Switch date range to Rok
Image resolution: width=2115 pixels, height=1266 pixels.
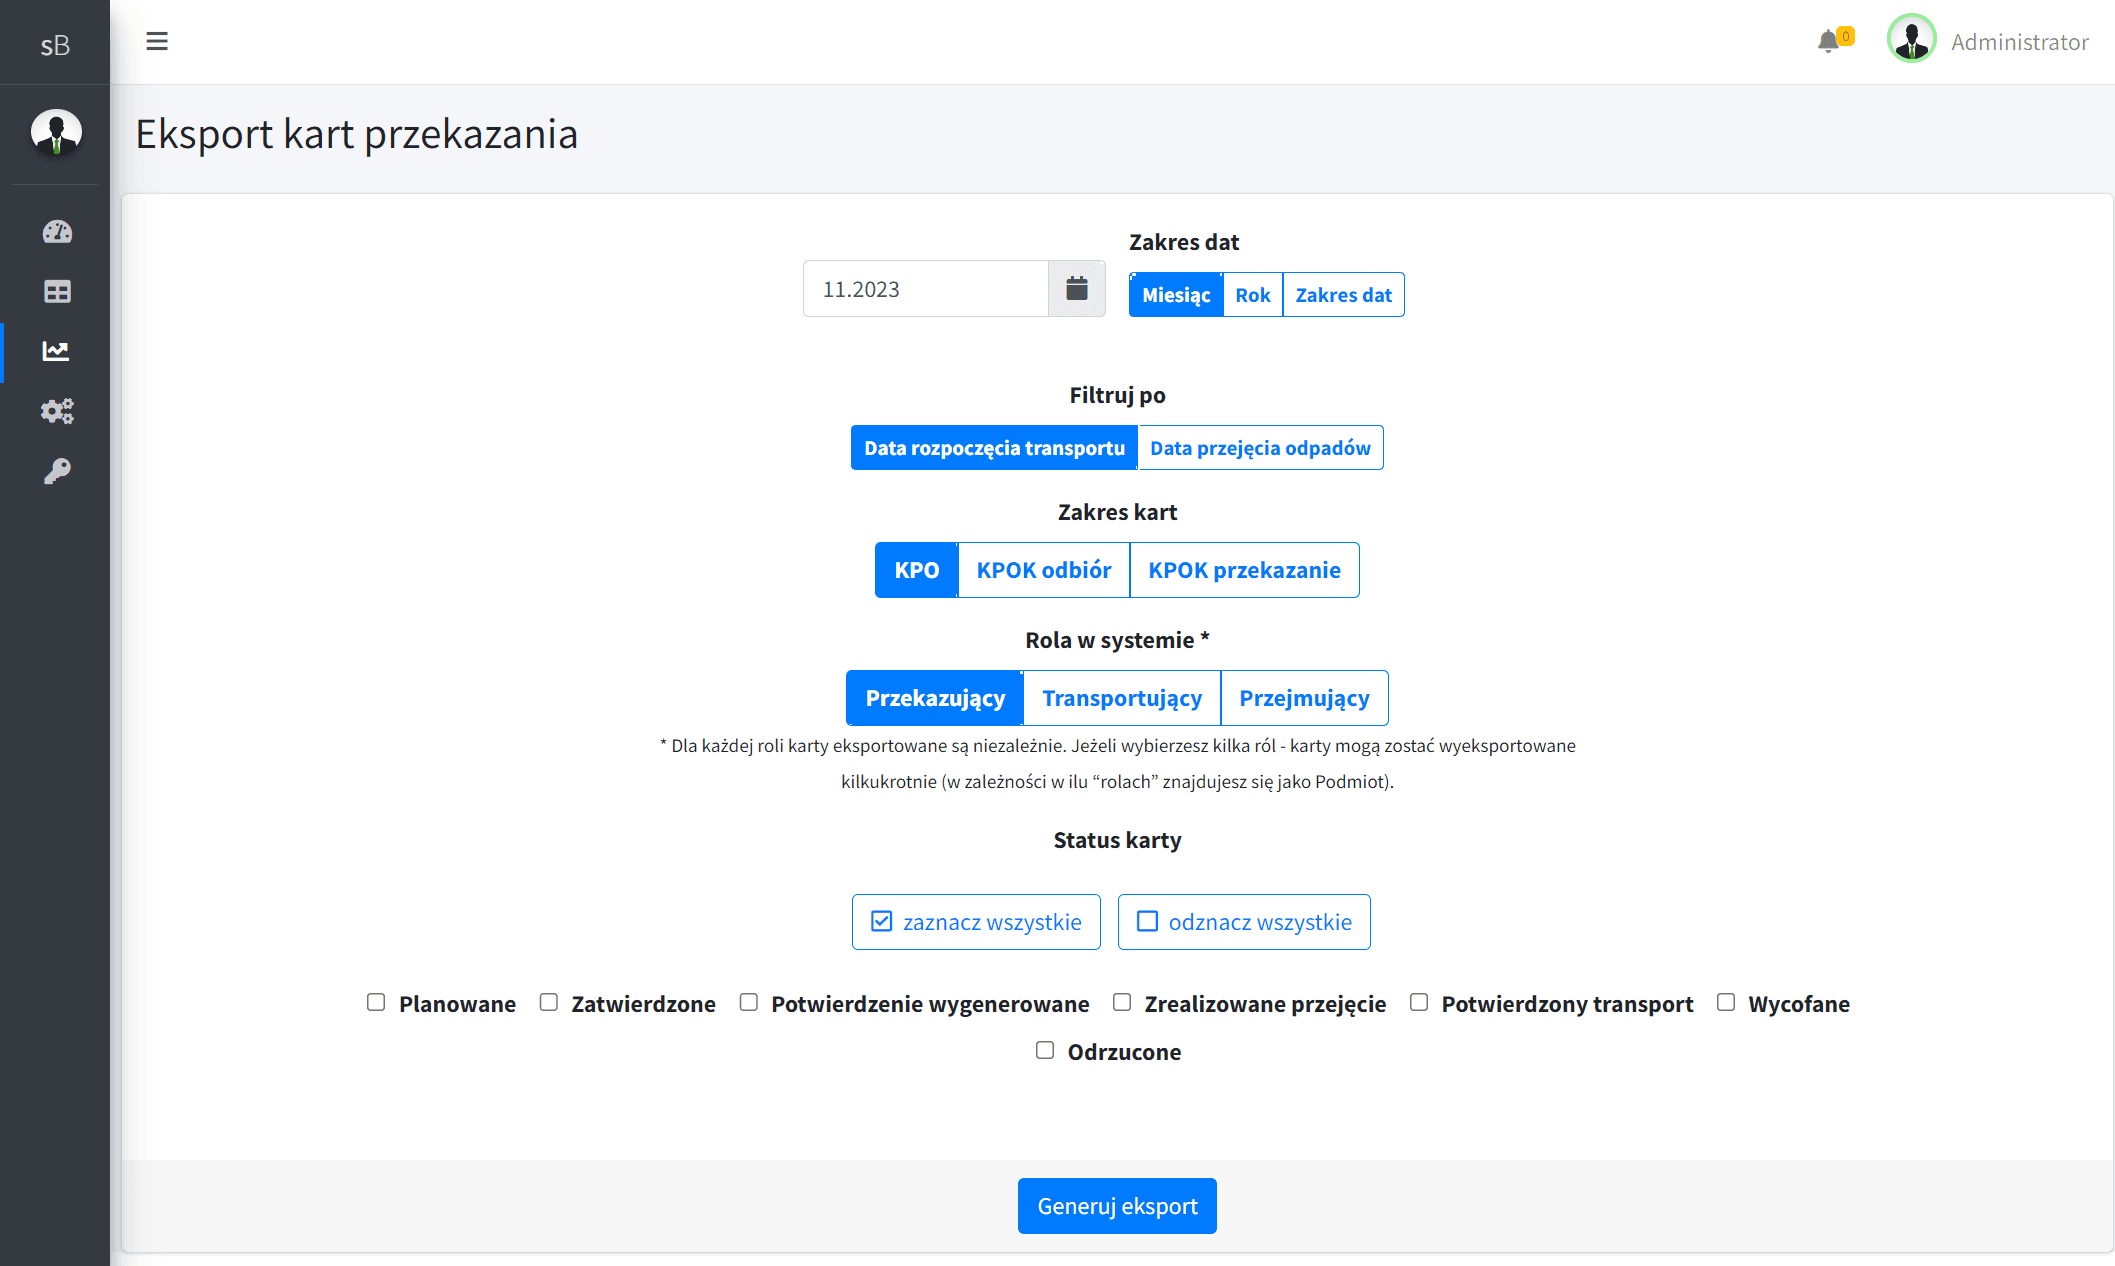1252,295
